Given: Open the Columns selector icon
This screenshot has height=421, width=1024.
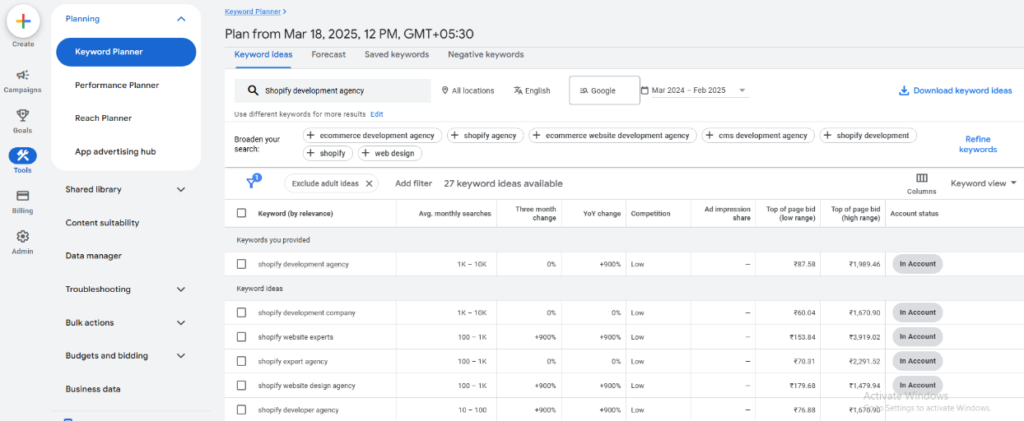Looking at the screenshot, I should click(x=921, y=179).
